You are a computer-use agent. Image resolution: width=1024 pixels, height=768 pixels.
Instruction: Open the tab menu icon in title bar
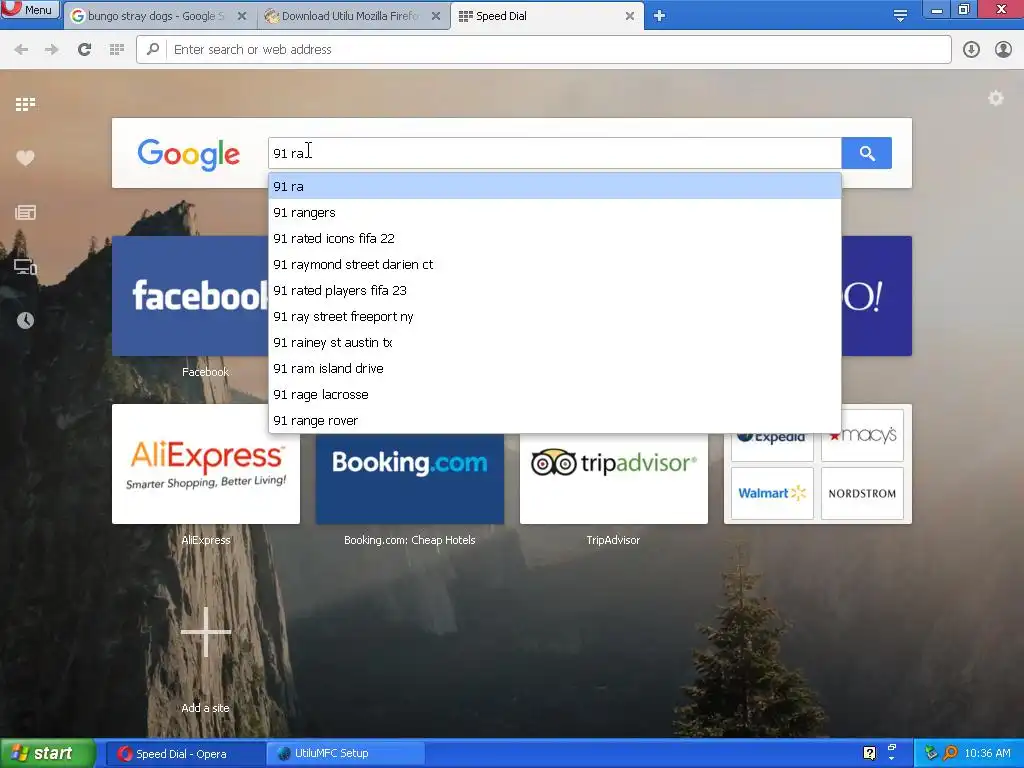[900, 16]
